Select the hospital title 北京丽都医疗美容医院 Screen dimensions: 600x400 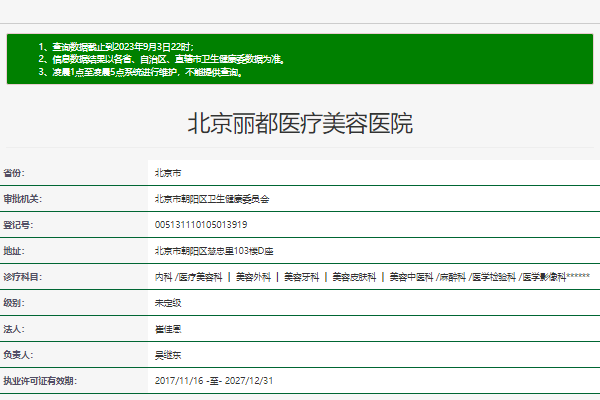point(300,124)
